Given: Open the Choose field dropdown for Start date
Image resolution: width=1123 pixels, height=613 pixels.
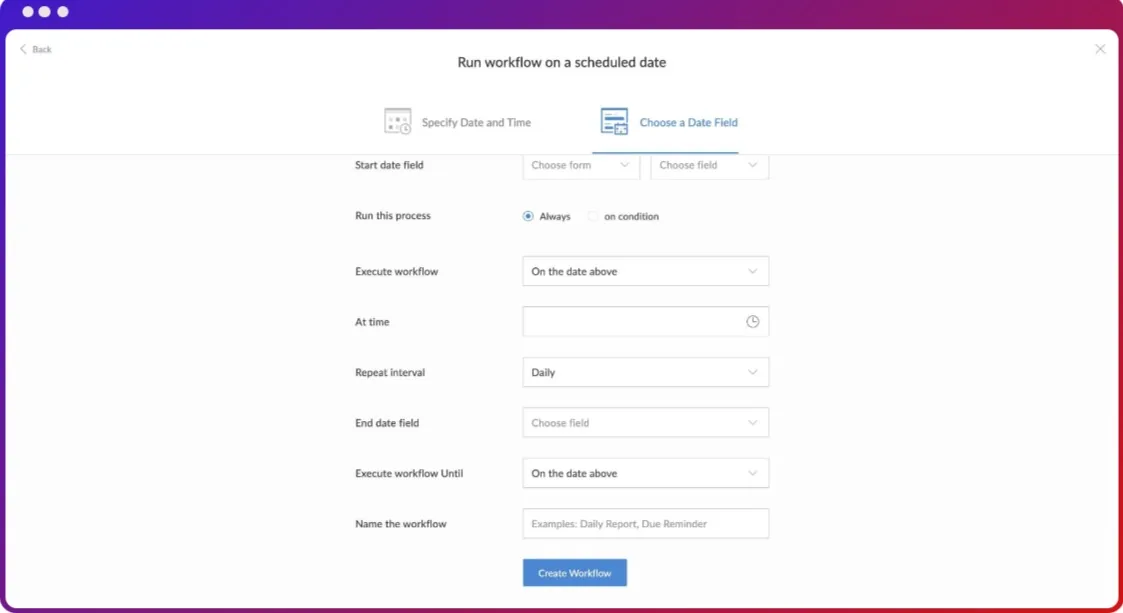Looking at the screenshot, I should tap(709, 165).
